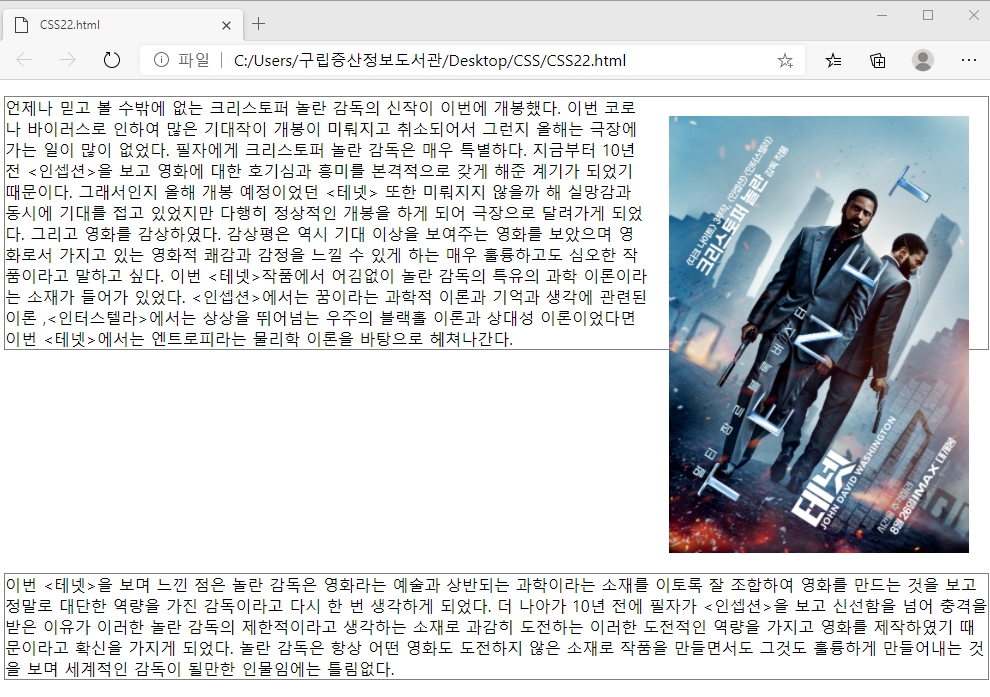Maximize the browser window
The image size is (990, 697).
[927, 15]
